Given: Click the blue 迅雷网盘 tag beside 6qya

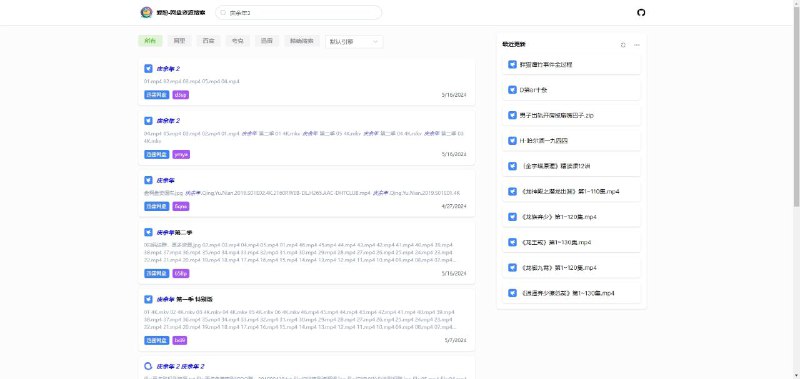Looking at the screenshot, I should click(x=157, y=206).
